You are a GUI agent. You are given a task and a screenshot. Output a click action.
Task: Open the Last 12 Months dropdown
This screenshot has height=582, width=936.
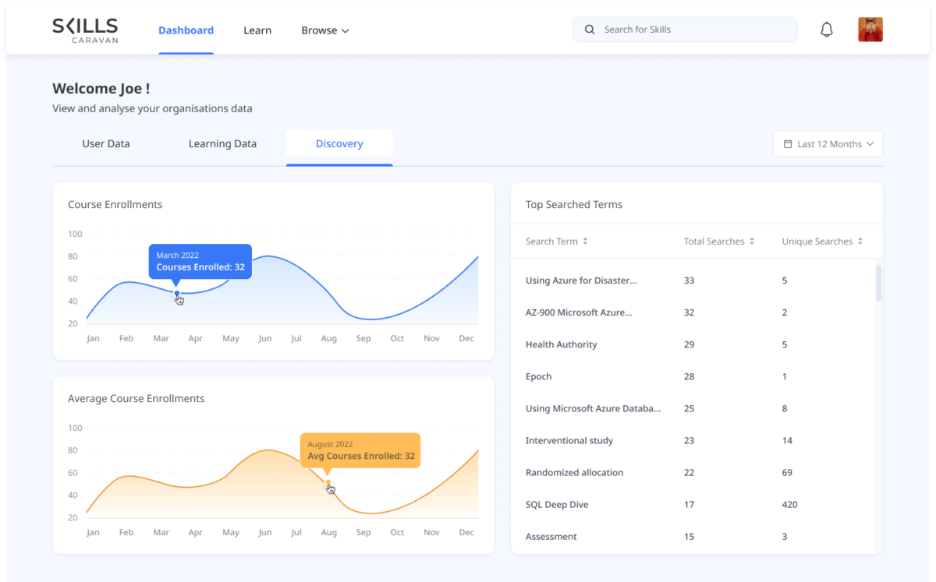click(828, 144)
